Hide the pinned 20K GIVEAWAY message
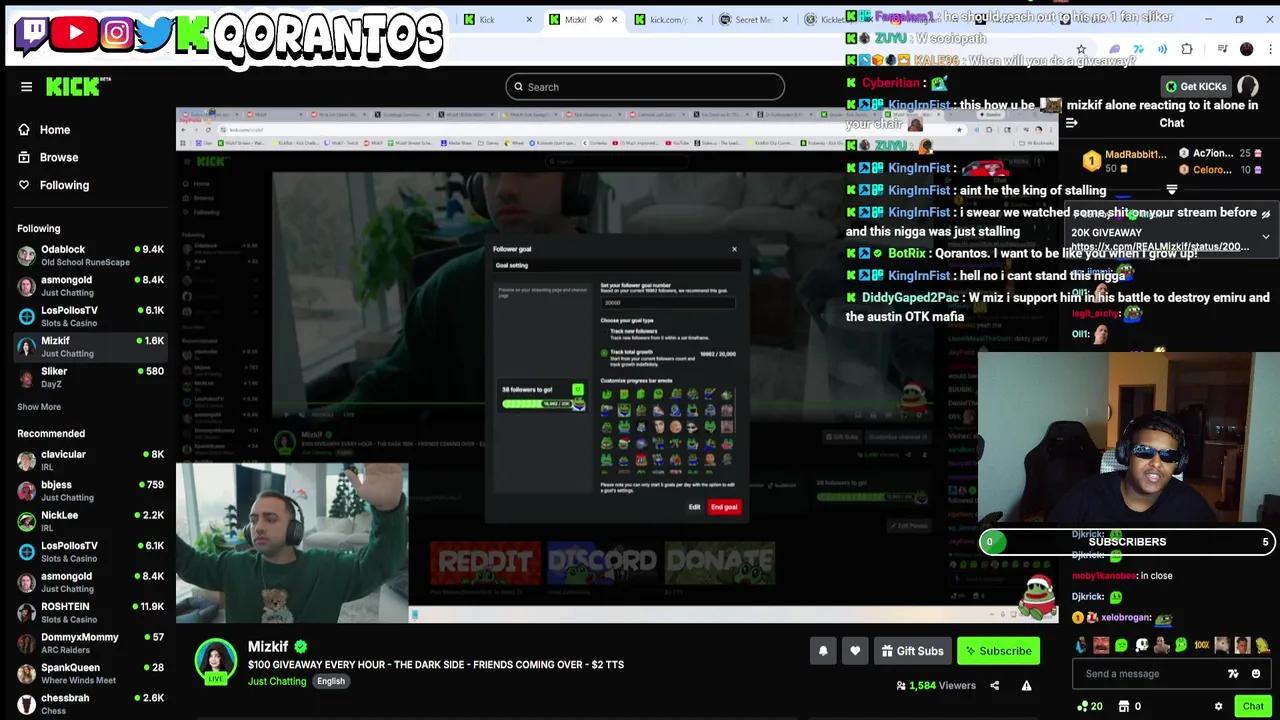 tap(1265, 214)
